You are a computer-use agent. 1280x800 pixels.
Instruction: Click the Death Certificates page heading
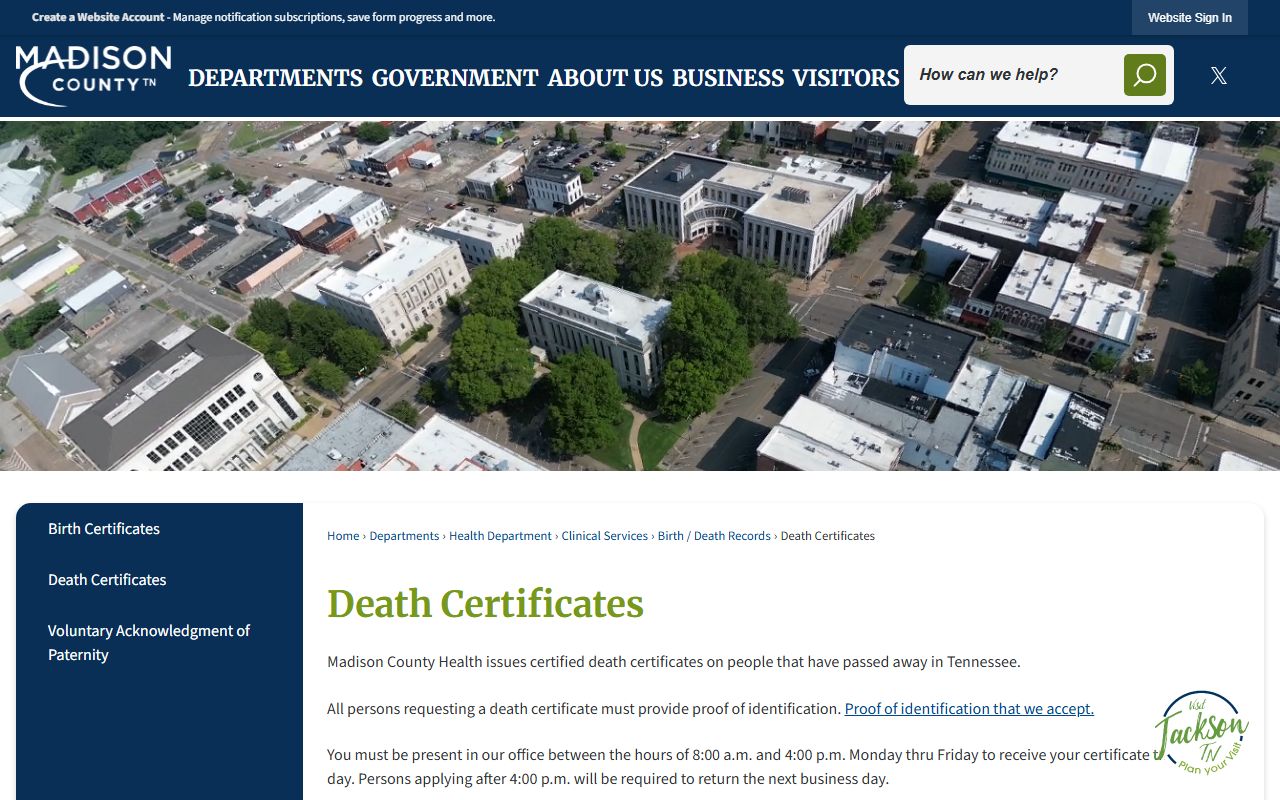click(x=485, y=604)
